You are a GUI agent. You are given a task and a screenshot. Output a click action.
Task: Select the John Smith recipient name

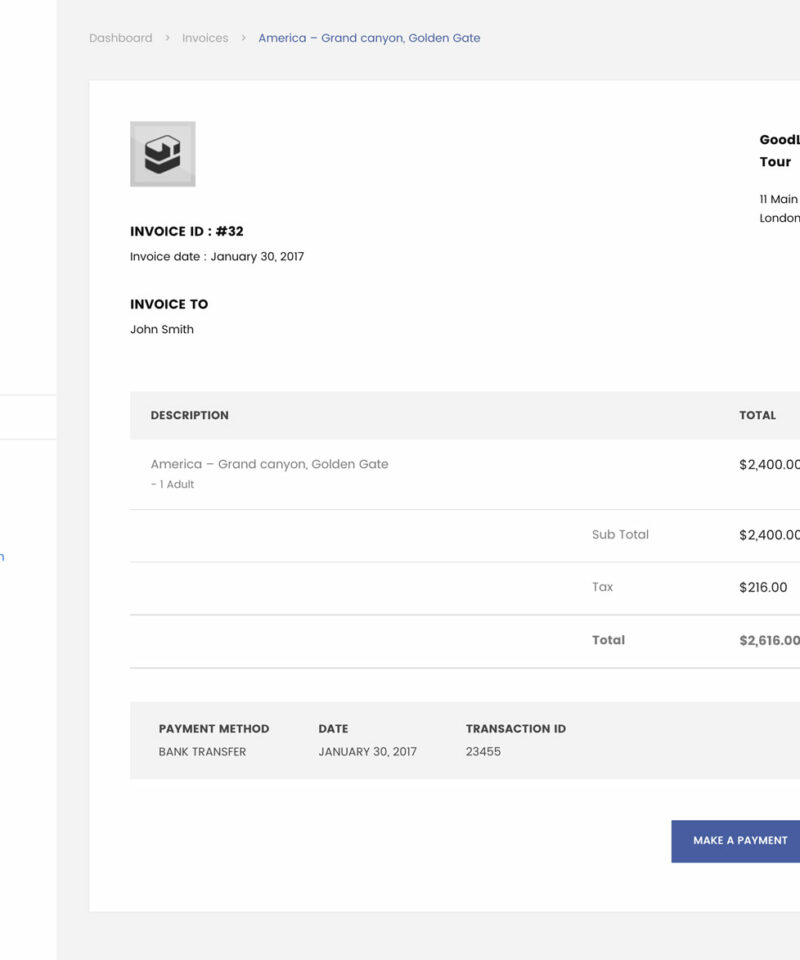click(x=162, y=329)
